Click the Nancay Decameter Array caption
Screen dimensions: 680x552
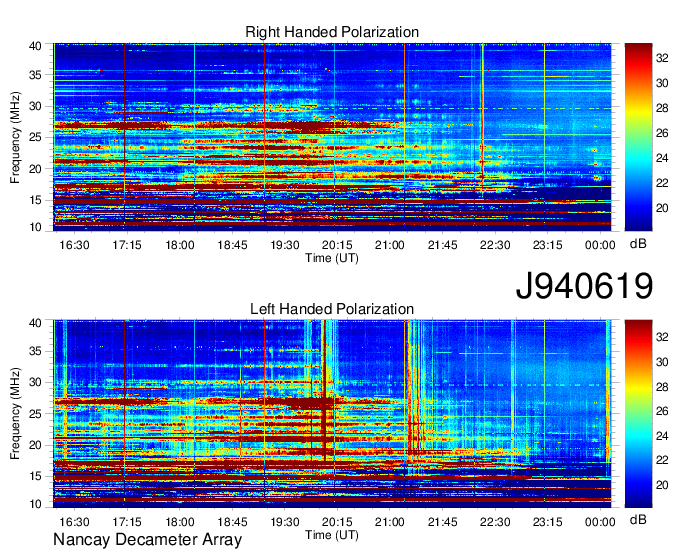click(147, 540)
